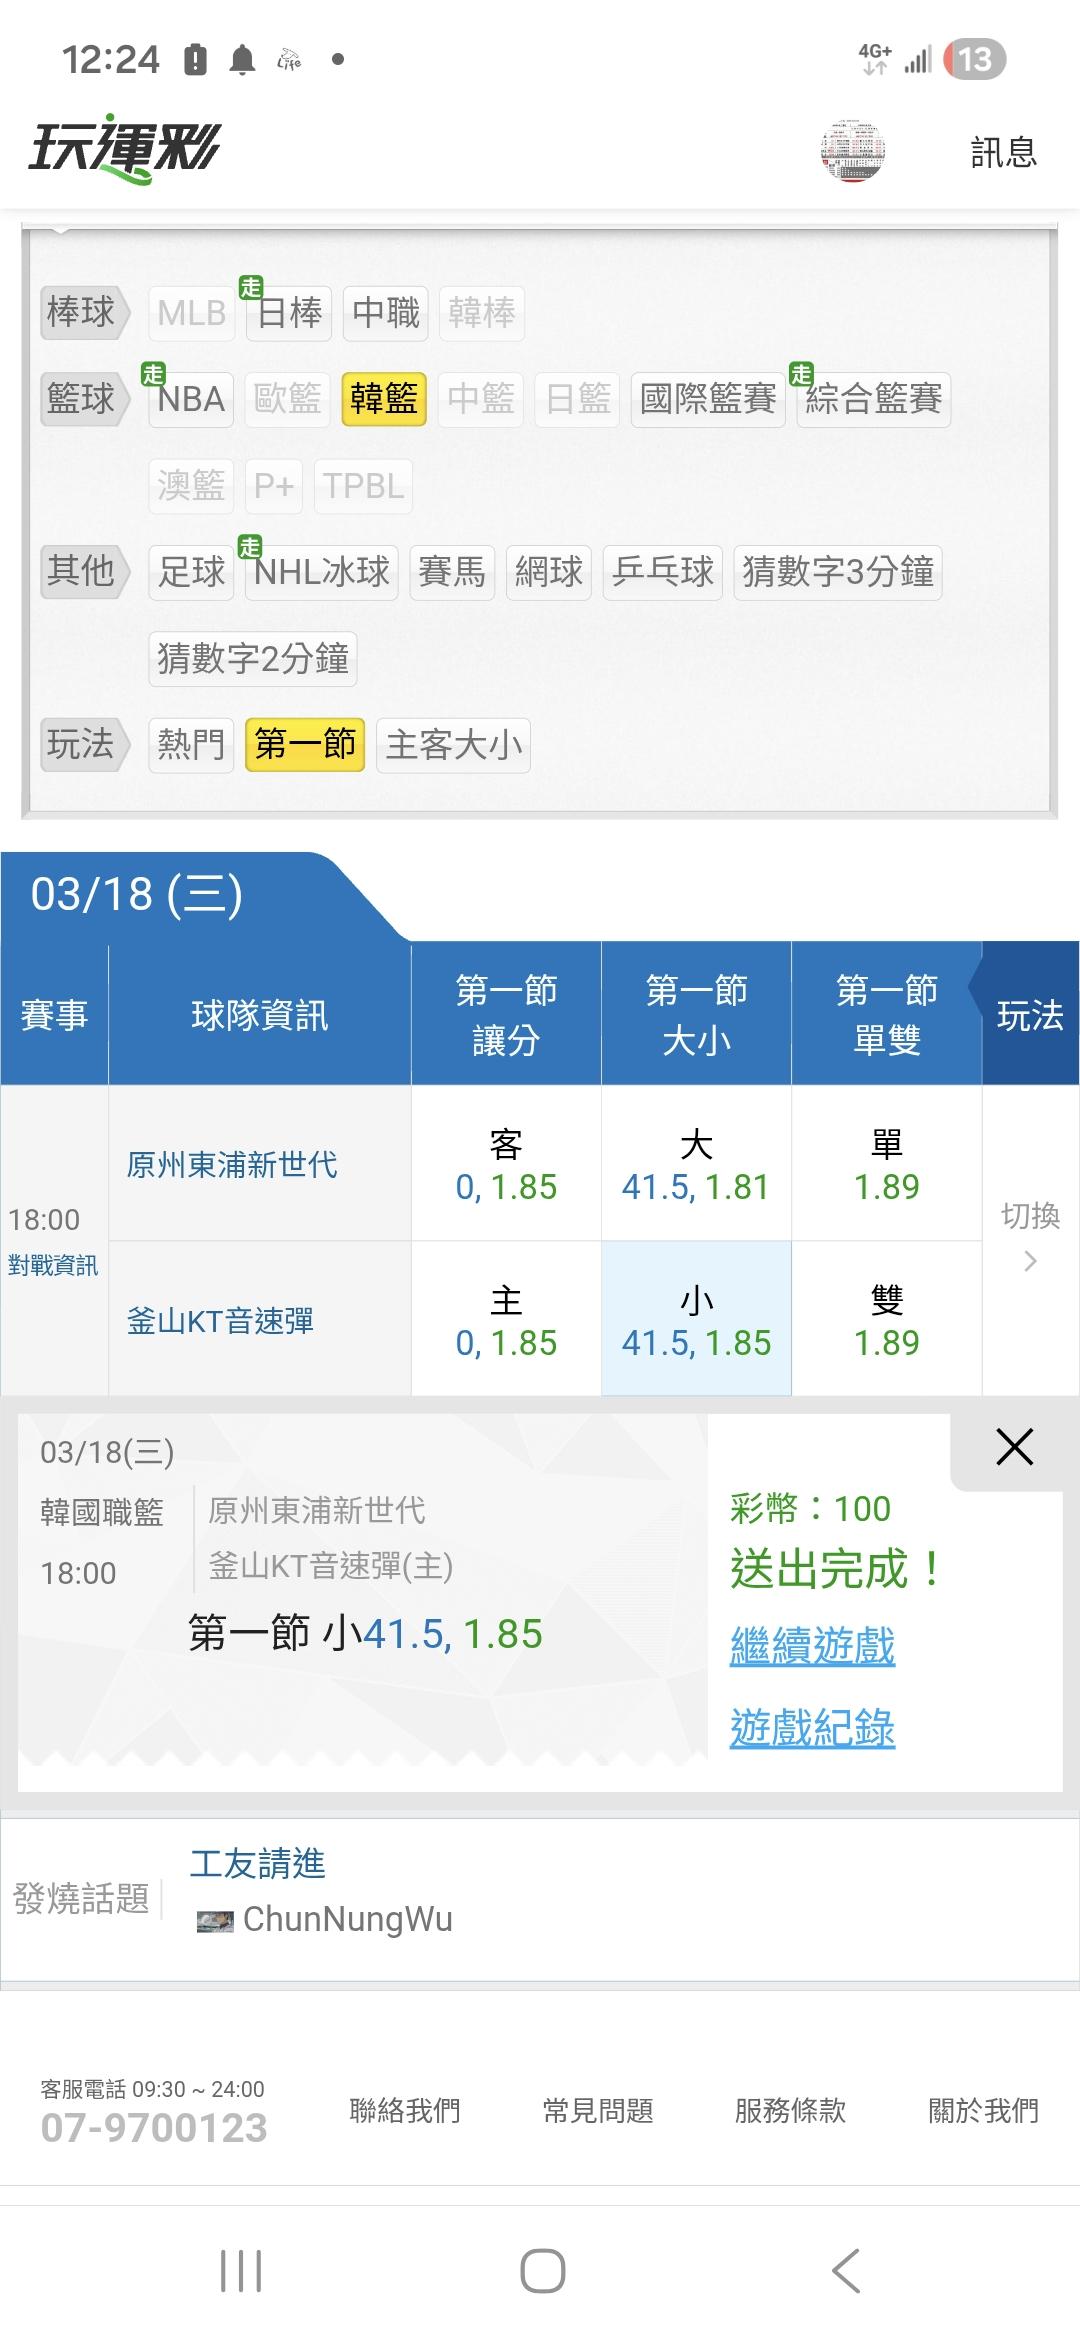The height and width of the screenshot is (2340, 1080).
Task: Click 玩法 column header
Action: click(x=1030, y=1015)
